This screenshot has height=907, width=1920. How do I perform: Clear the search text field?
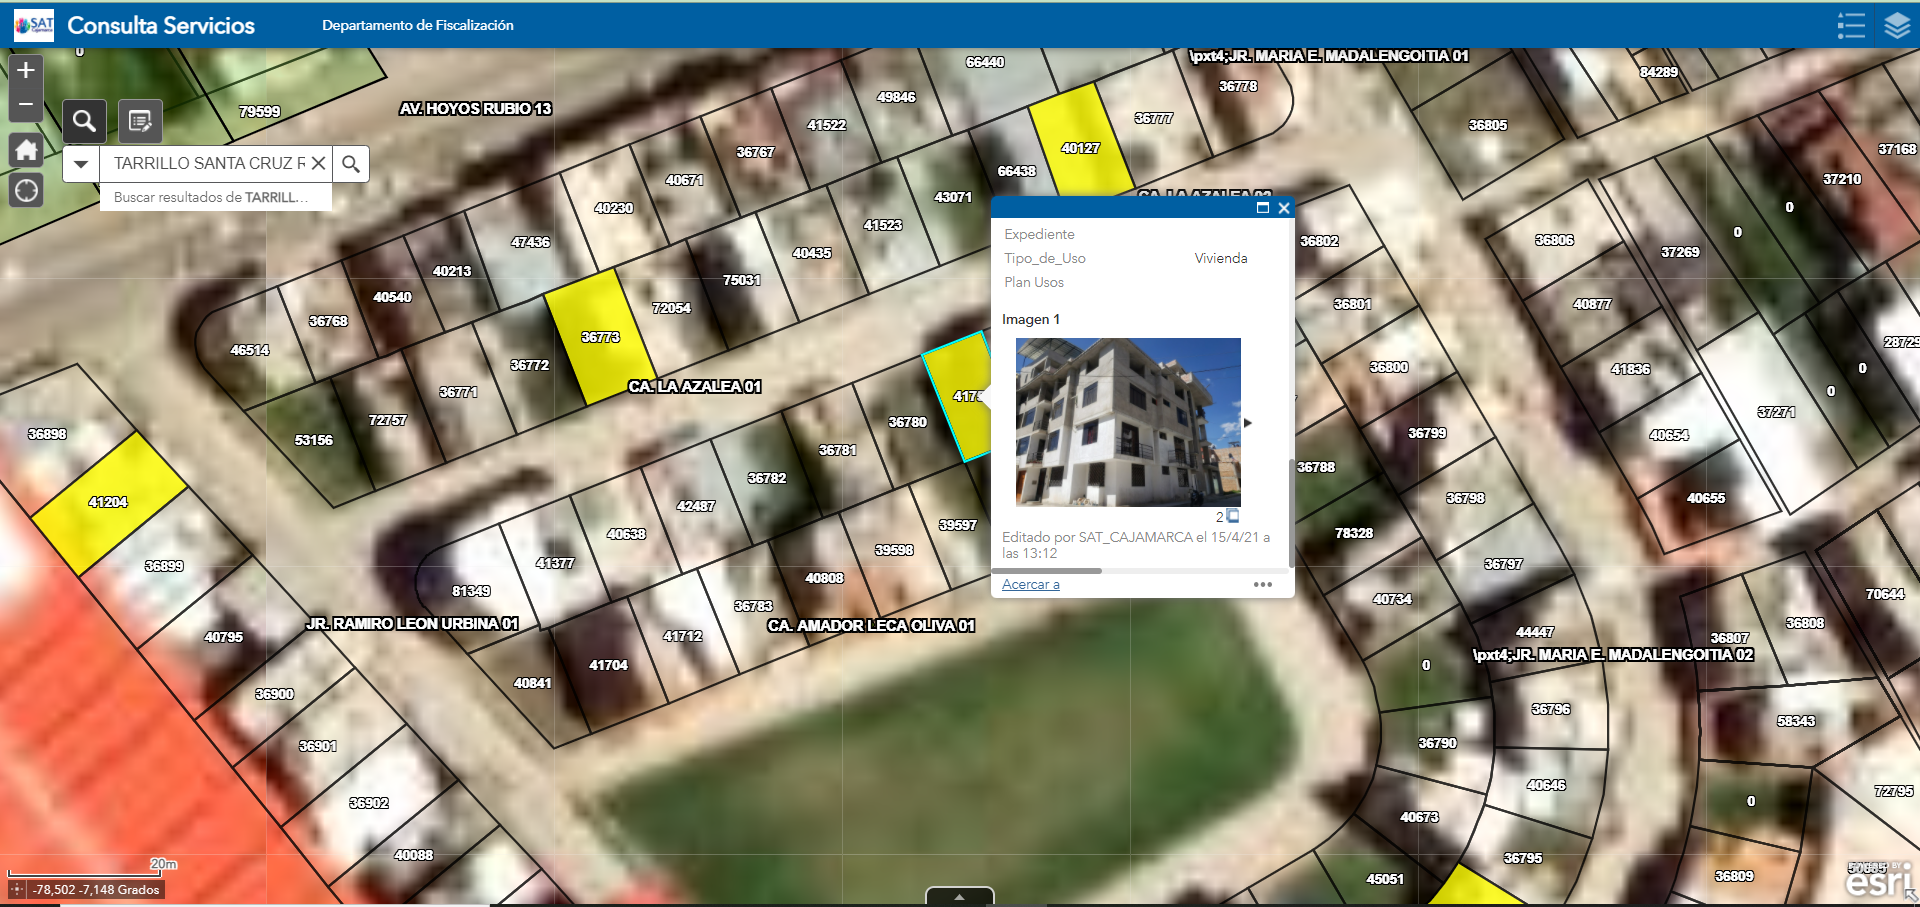tap(318, 163)
